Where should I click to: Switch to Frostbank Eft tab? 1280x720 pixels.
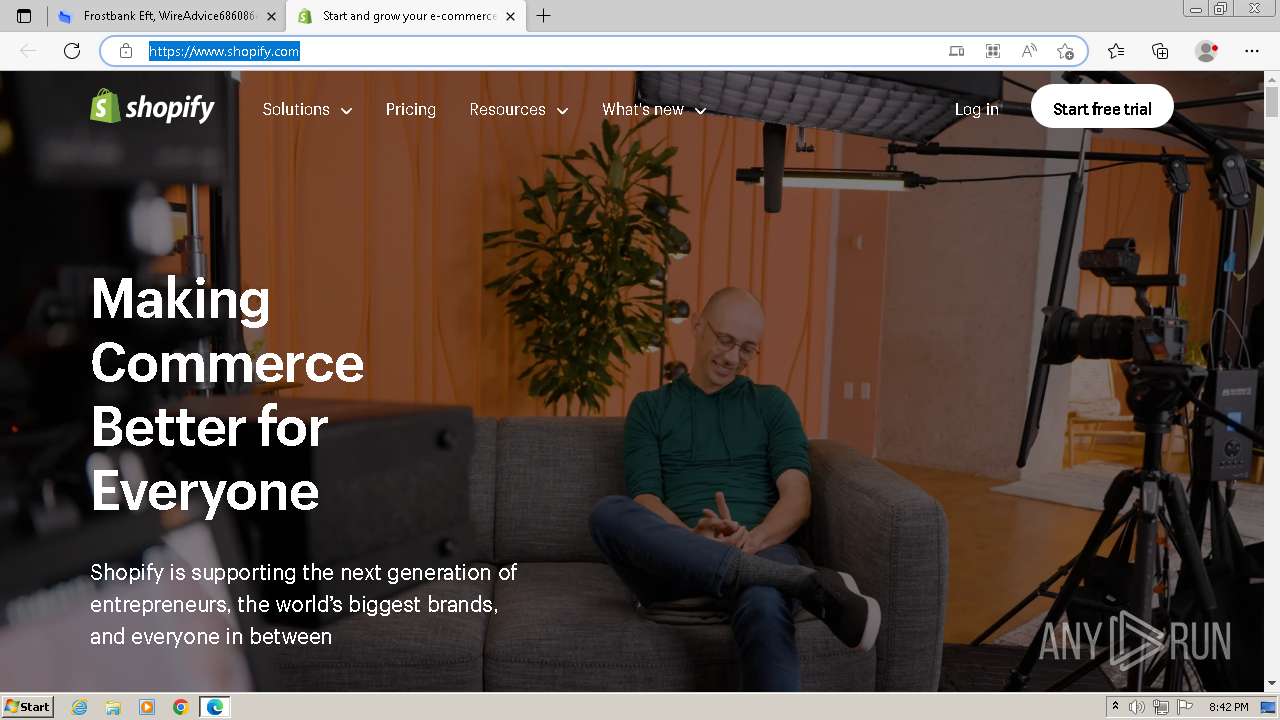(166, 16)
